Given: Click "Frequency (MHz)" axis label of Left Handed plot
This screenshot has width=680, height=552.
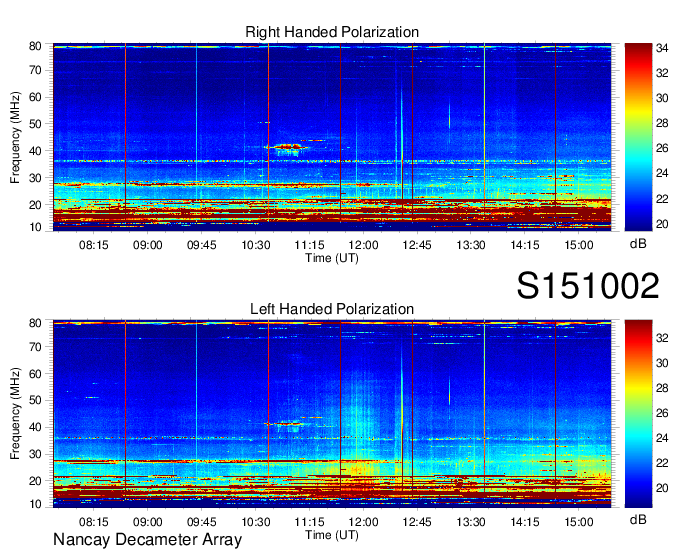Looking at the screenshot, I should click(15, 414).
